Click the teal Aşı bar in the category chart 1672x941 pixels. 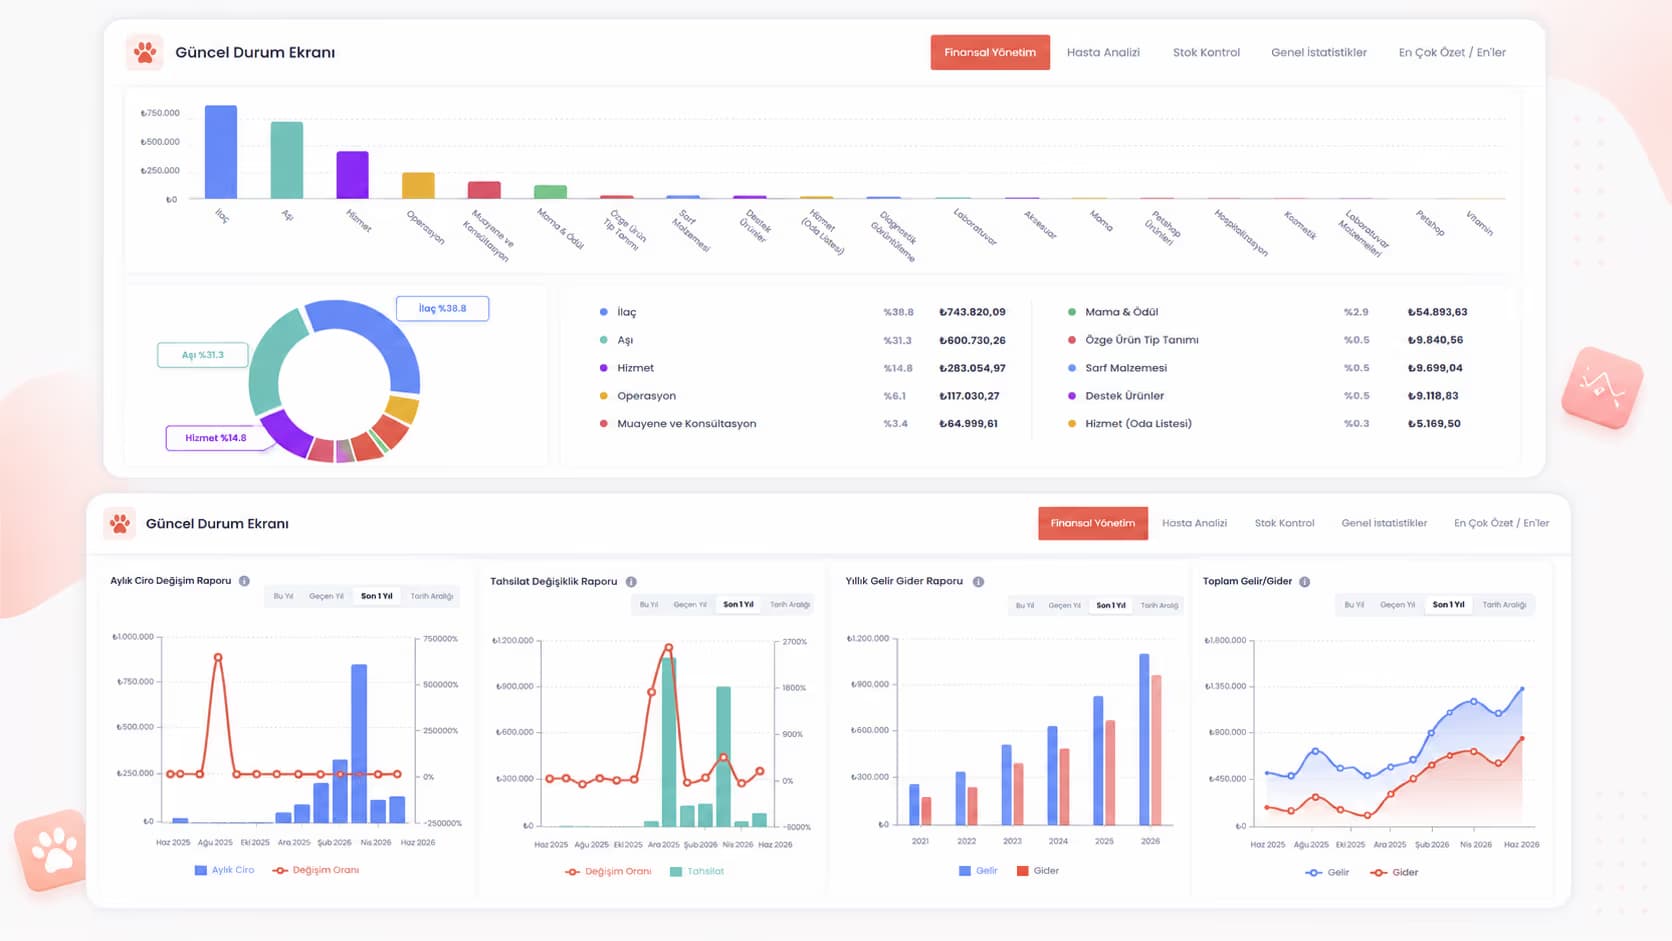click(x=287, y=160)
